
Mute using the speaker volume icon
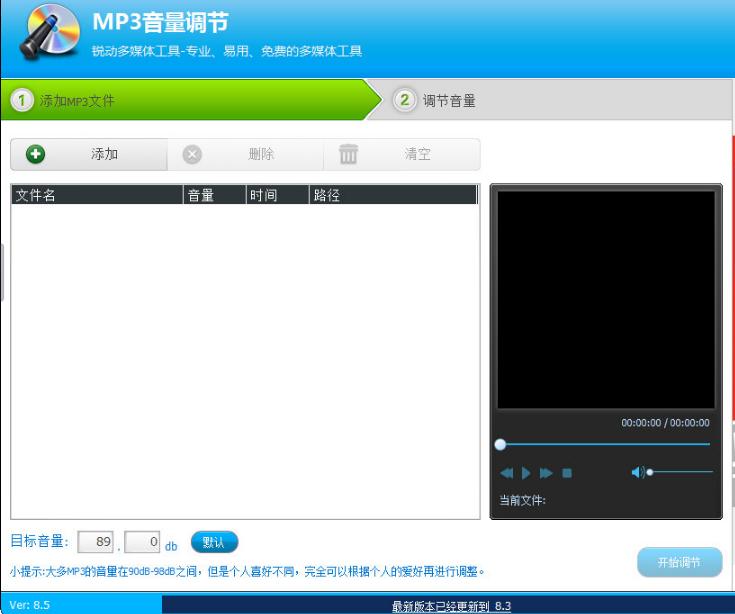638,472
